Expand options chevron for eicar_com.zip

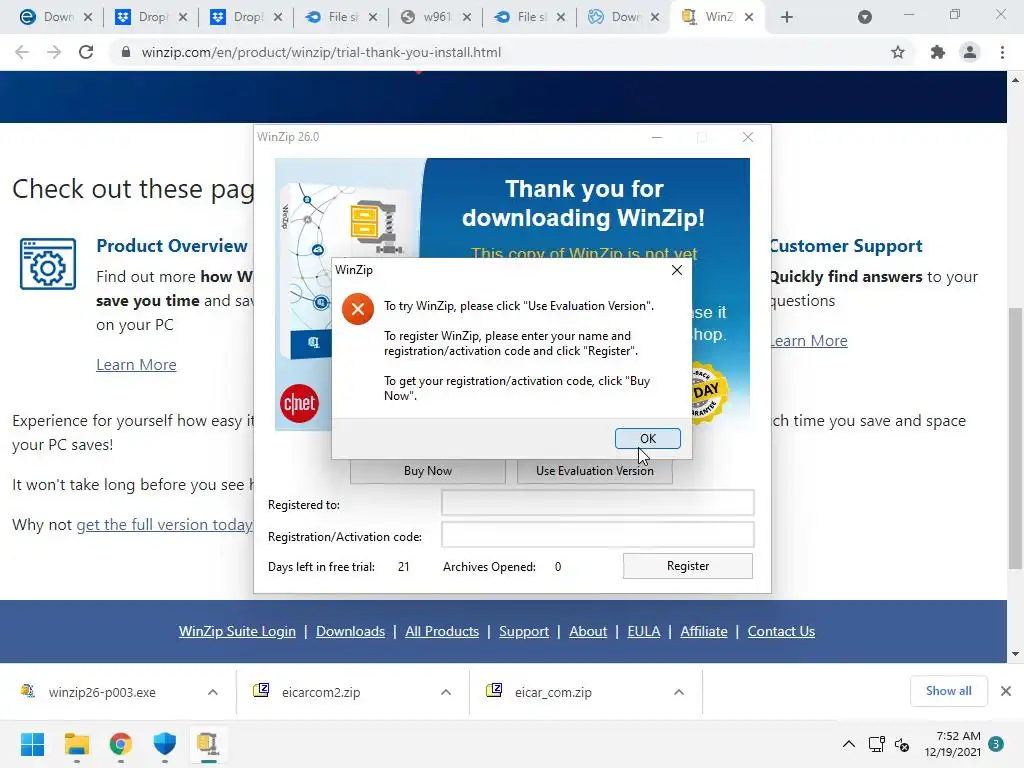[x=679, y=692]
